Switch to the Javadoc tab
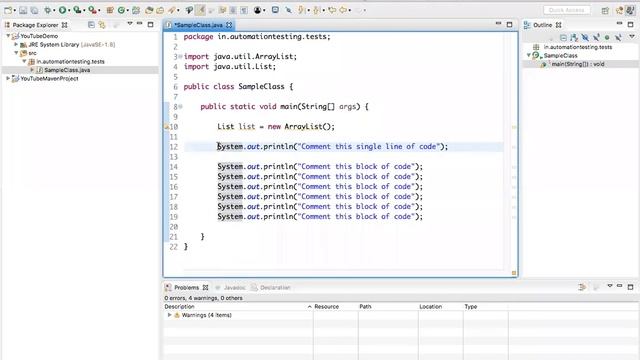 pyautogui.click(x=235, y=287)
